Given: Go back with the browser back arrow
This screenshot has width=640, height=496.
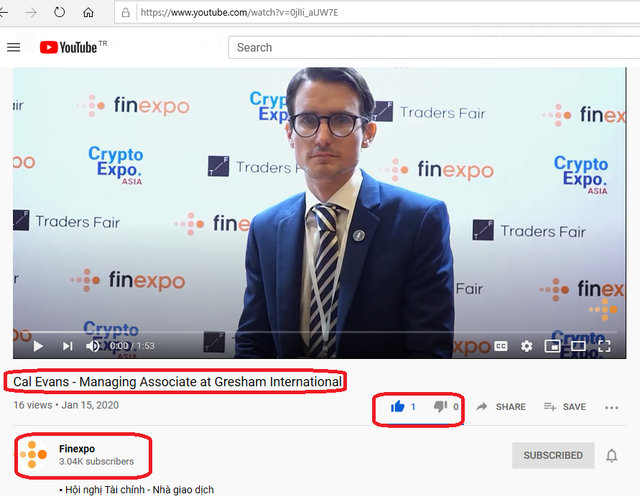Looking at the screenshot, I should pyautogui.click(x=3, y=13).
